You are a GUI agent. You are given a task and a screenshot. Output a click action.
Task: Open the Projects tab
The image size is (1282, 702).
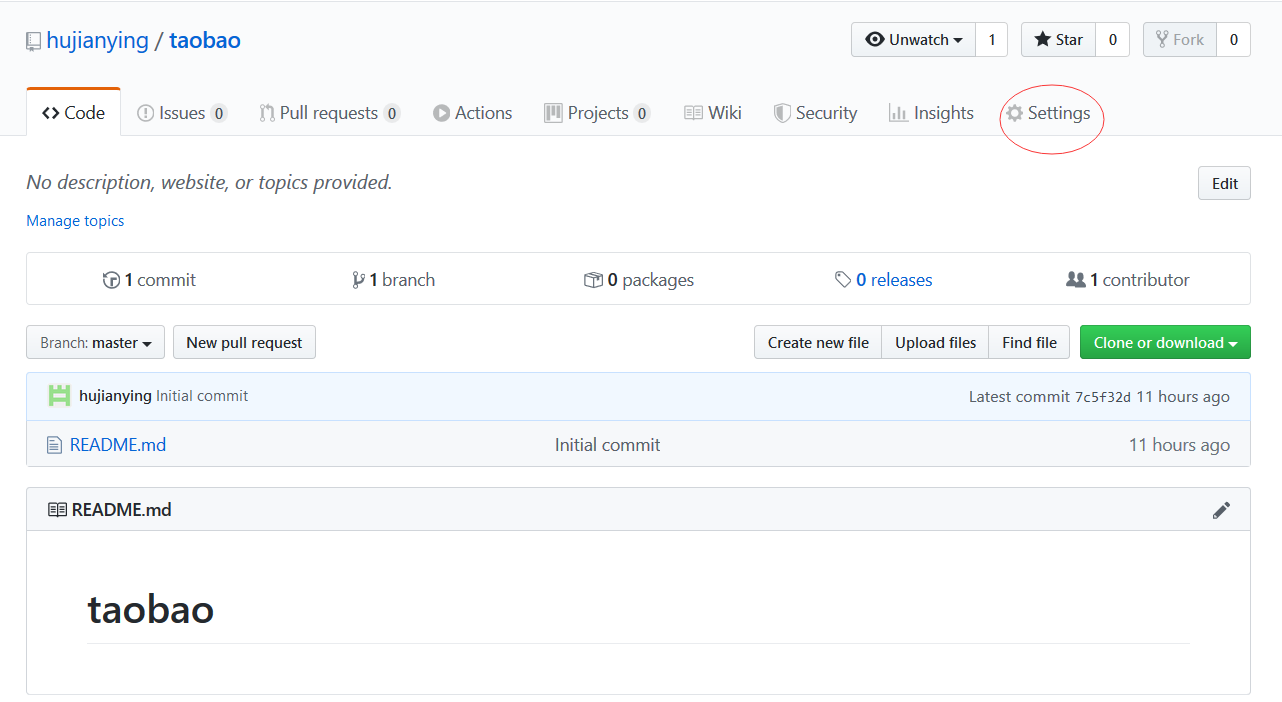597,113
